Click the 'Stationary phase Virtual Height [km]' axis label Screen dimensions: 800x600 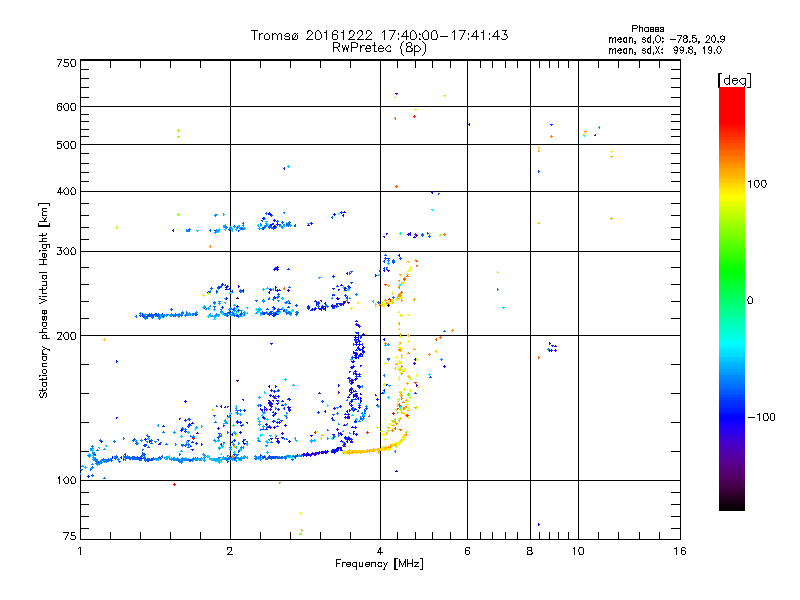pos(44,301)
